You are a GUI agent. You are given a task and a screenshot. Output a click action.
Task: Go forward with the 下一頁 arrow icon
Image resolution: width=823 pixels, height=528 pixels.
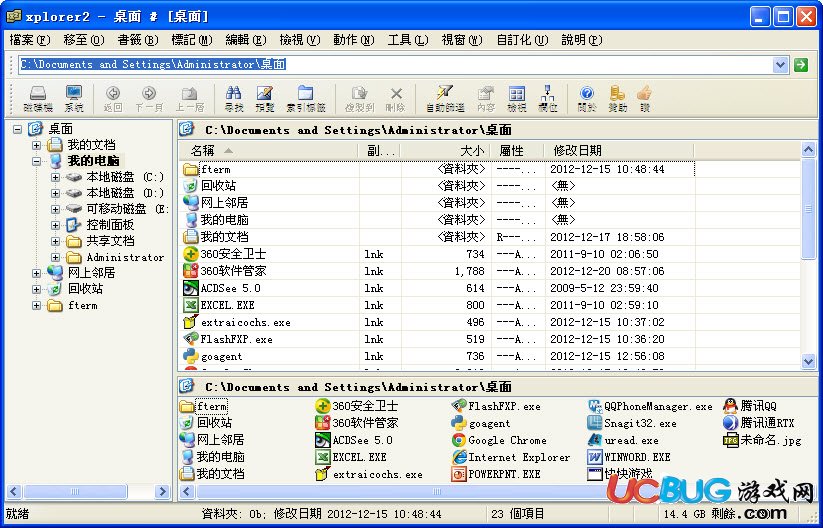(149, 98)
